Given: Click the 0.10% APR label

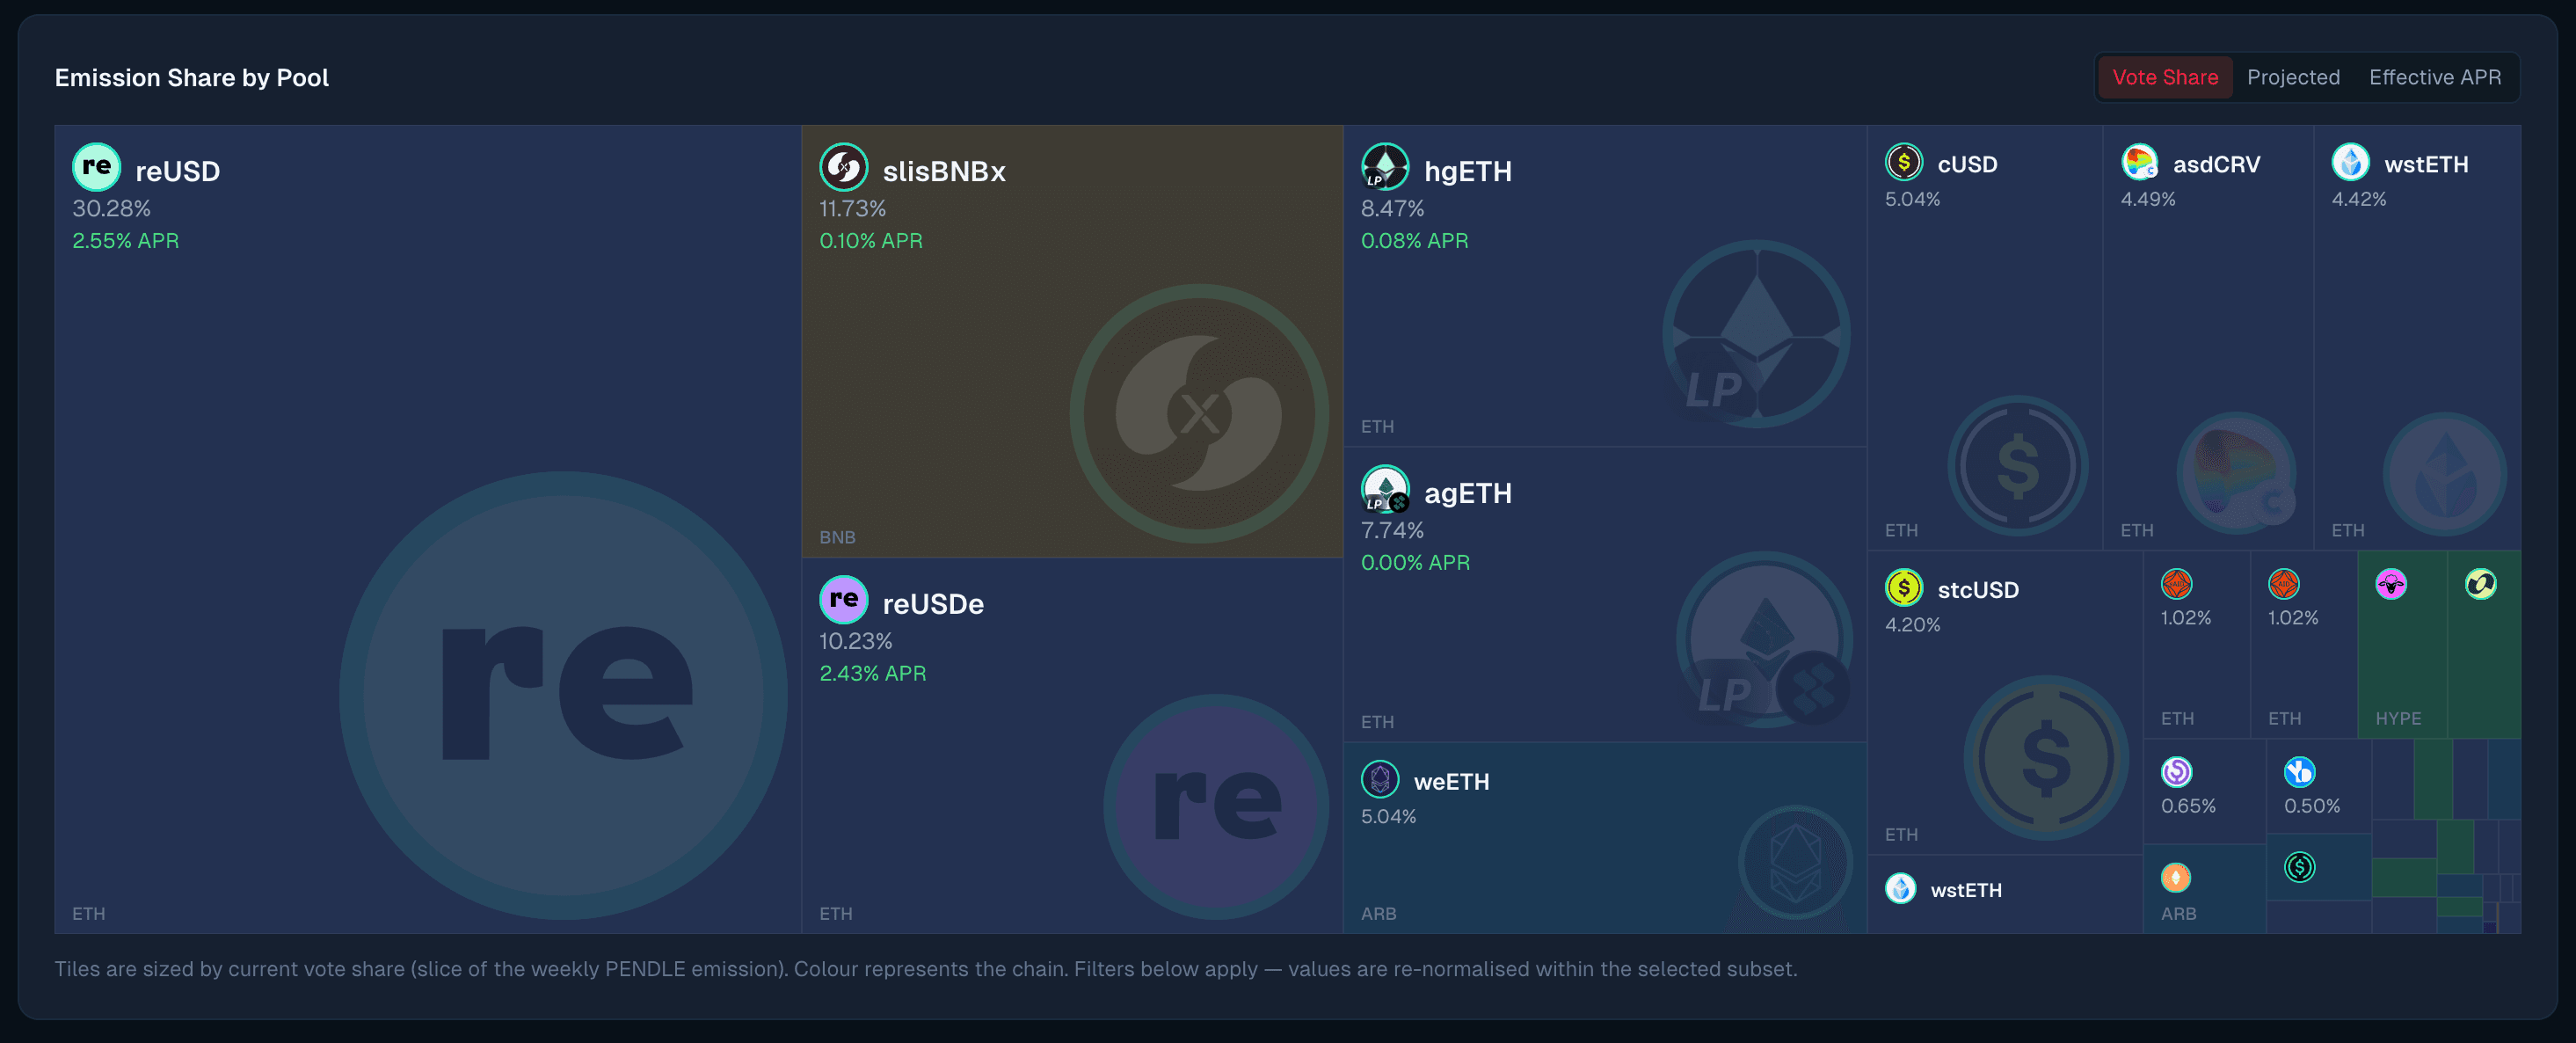Looking at the screenshot, I should pyautogui.click(x=871, y=241).
